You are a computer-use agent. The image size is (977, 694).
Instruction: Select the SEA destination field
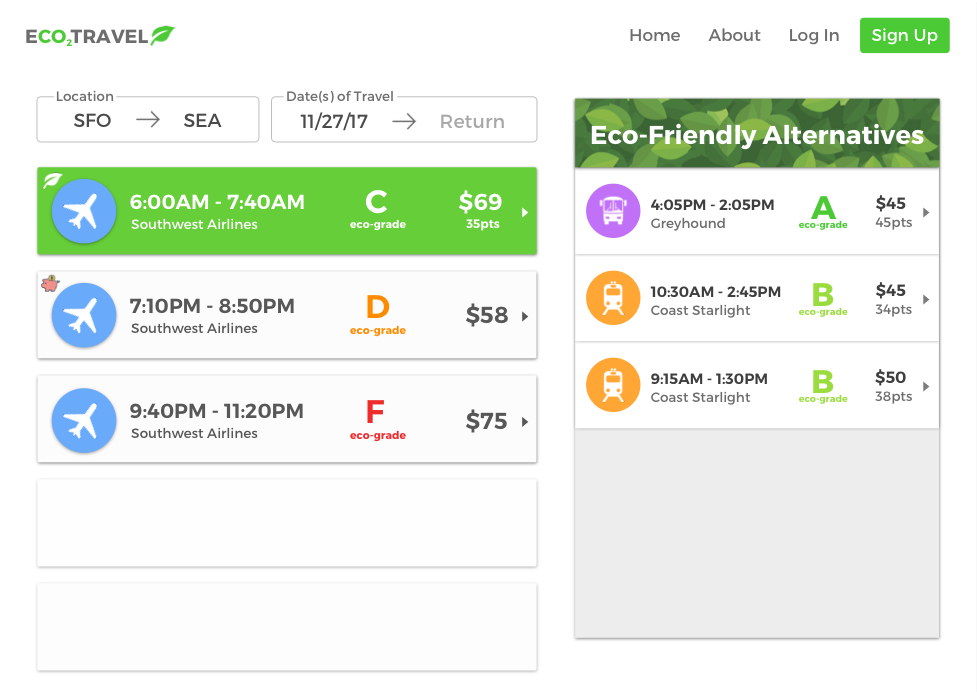202,121
